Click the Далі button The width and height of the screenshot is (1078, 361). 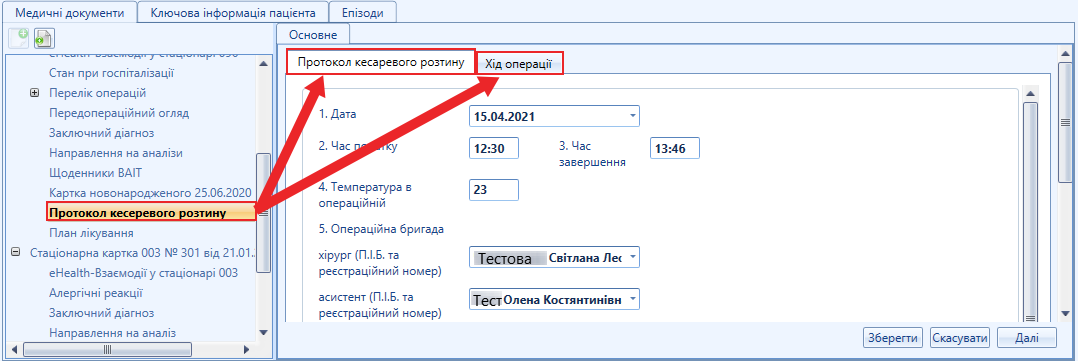pyautogui.click(x=1026, y=338)
